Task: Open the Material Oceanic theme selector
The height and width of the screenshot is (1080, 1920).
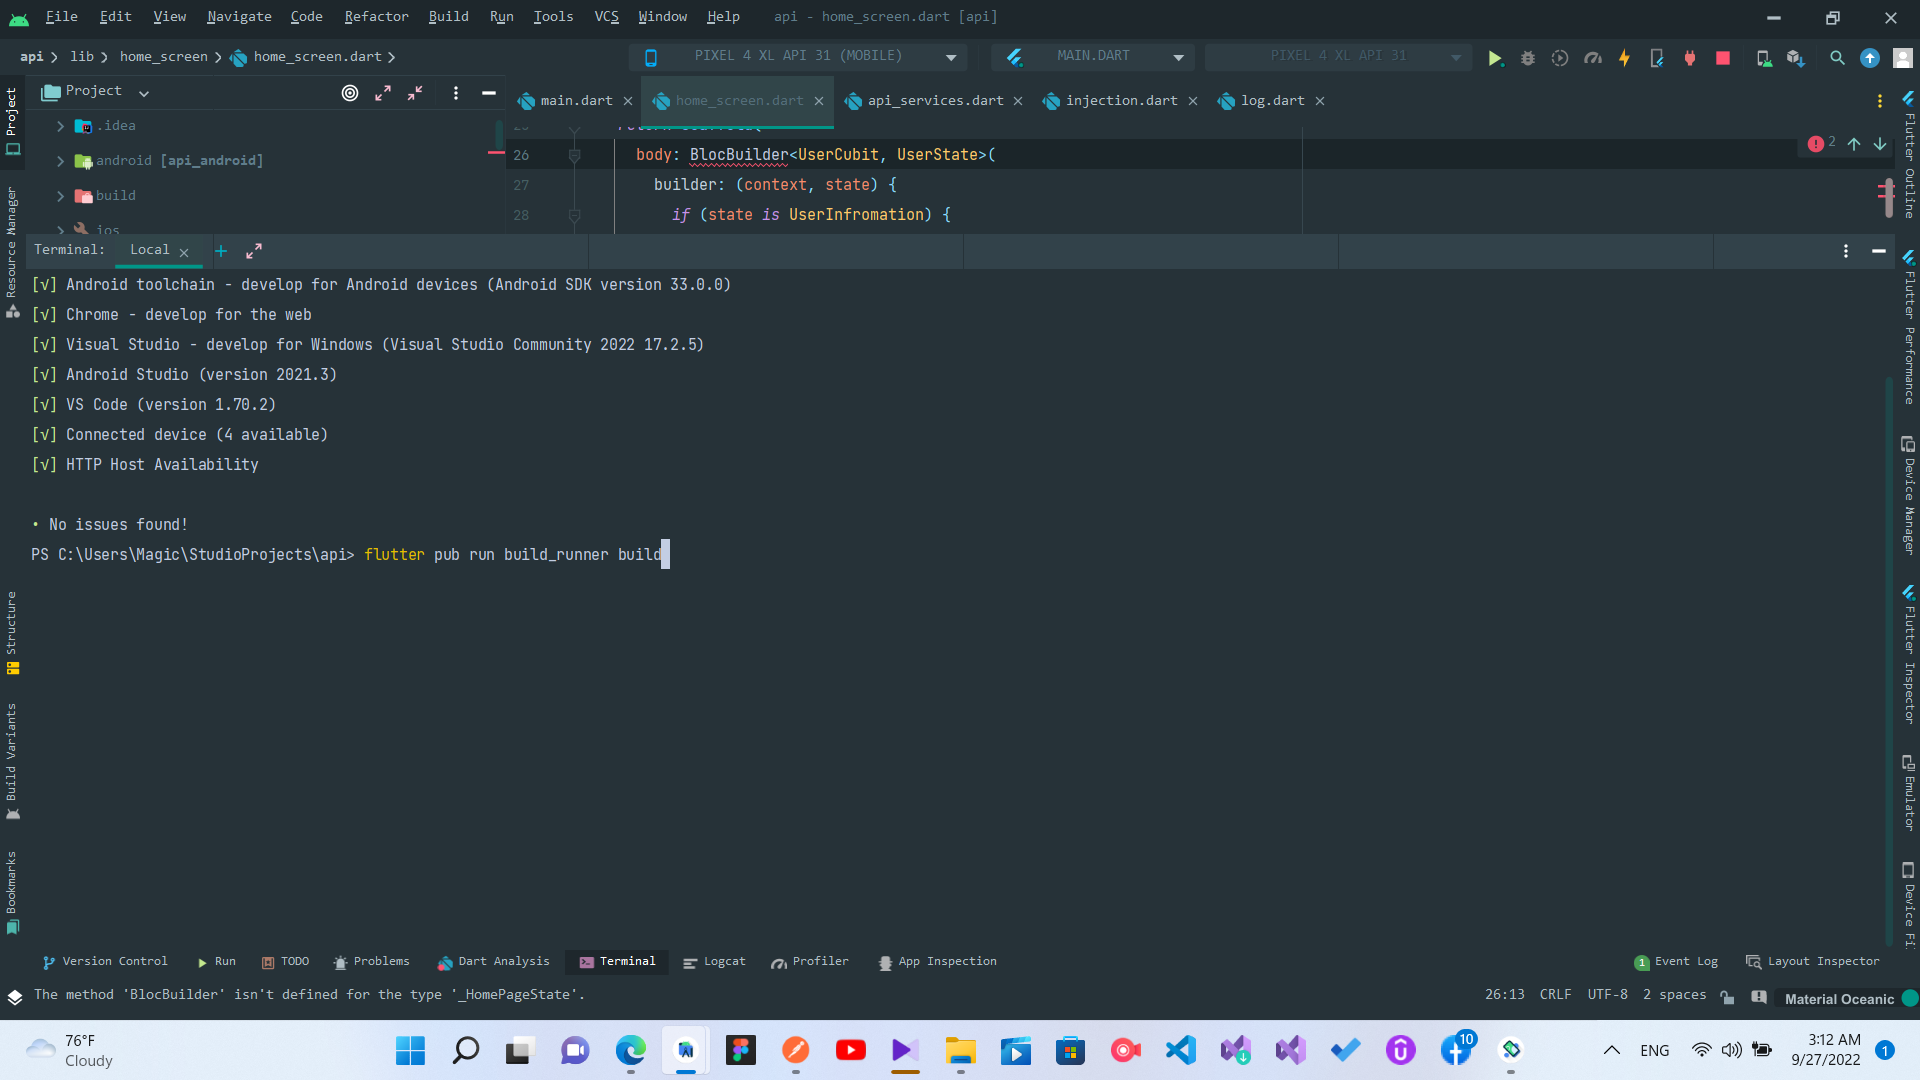Action: click(1839, 998)
